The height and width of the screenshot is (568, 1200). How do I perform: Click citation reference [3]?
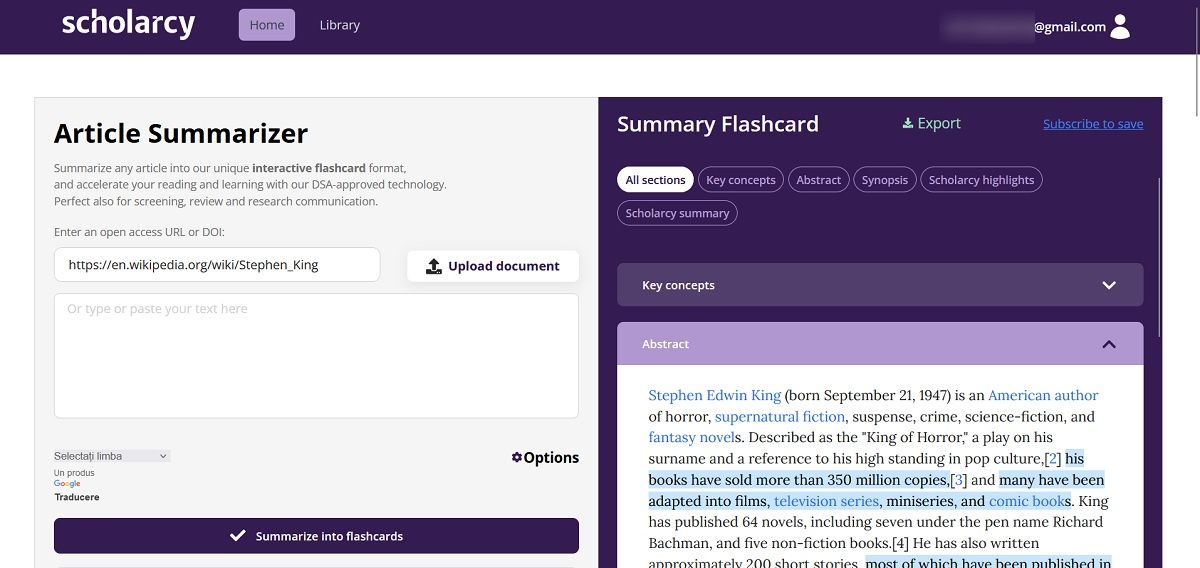(x=958, y=480)
